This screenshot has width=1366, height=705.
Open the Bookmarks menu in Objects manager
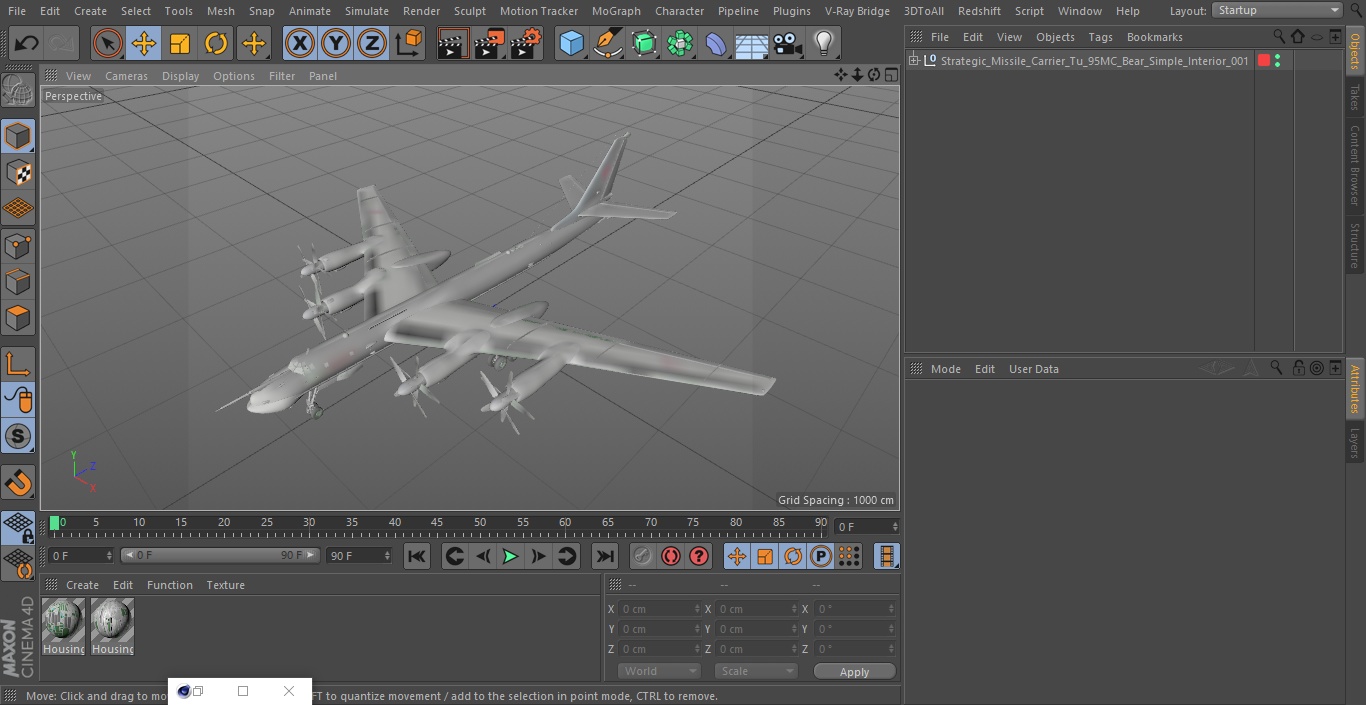pos(1154,37)
